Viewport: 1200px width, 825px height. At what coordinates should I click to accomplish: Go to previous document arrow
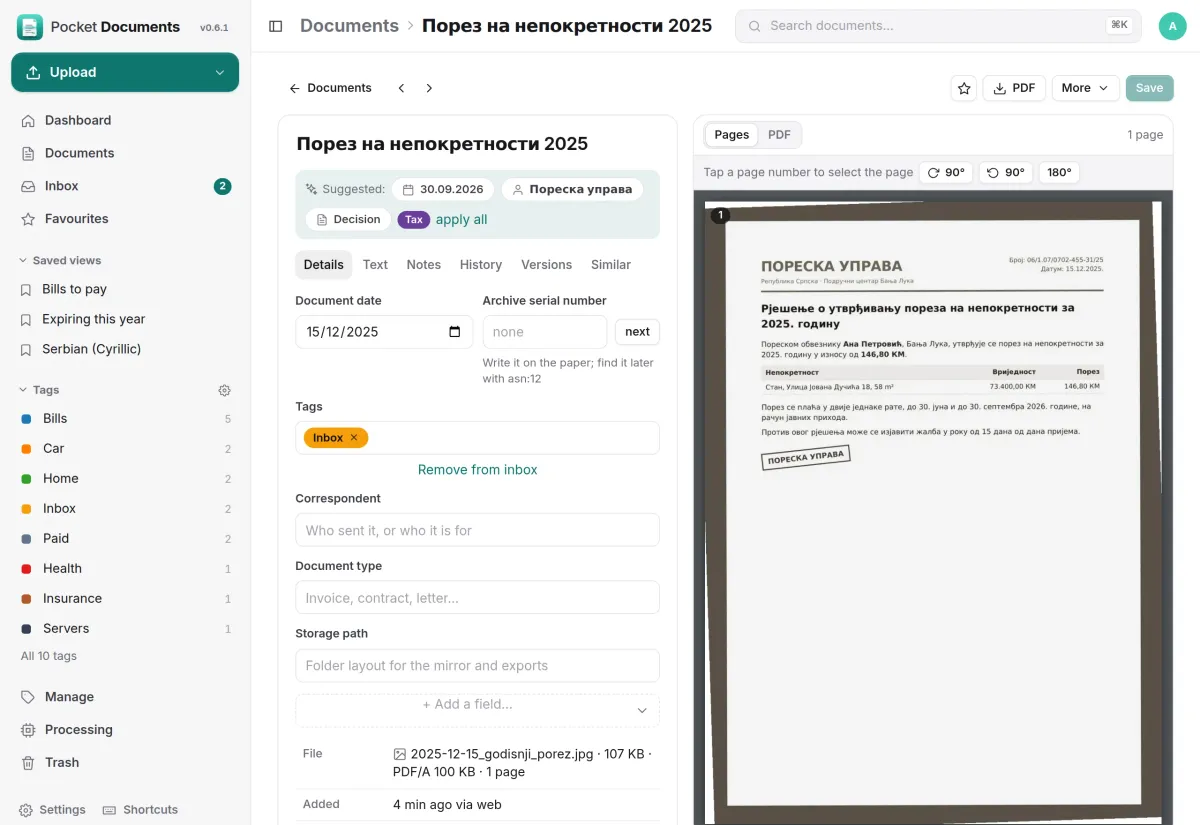pyautogui.click(x=401, y=88)
